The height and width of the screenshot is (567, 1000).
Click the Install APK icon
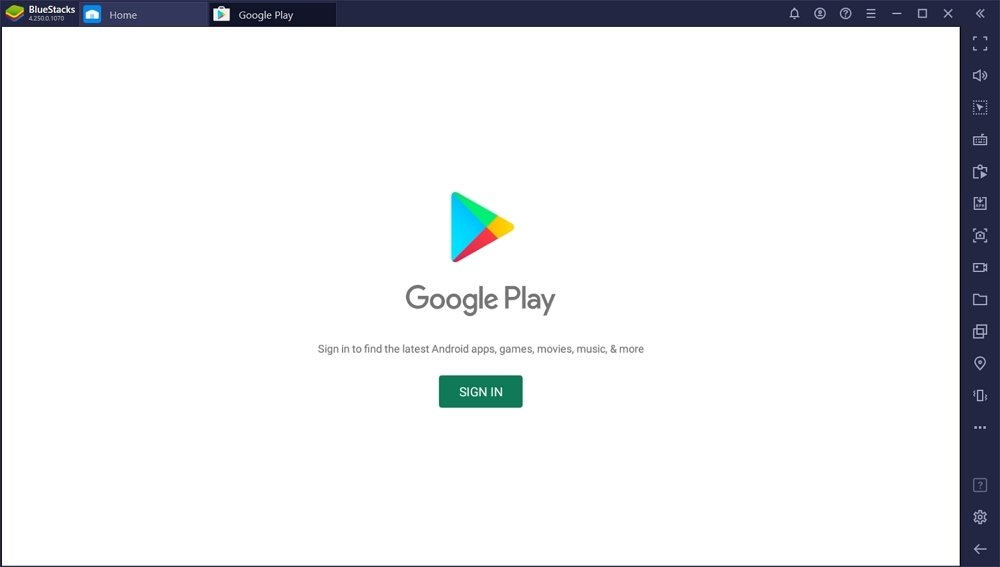coord(980,203)
